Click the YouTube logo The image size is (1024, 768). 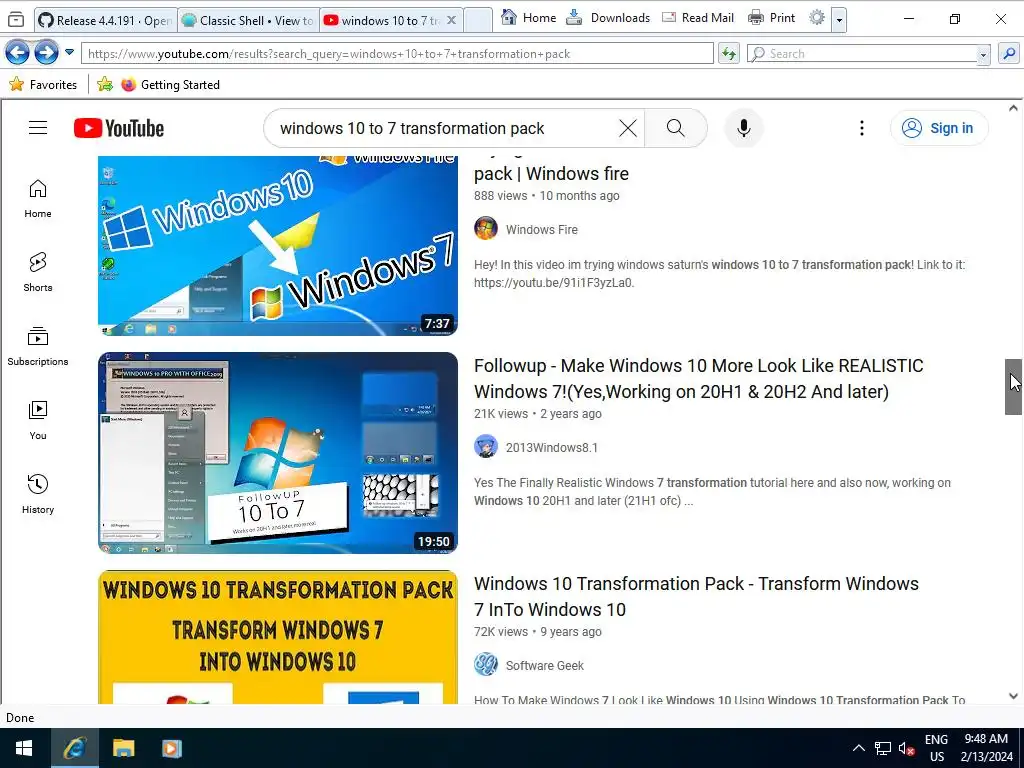[x=119, y=128]
